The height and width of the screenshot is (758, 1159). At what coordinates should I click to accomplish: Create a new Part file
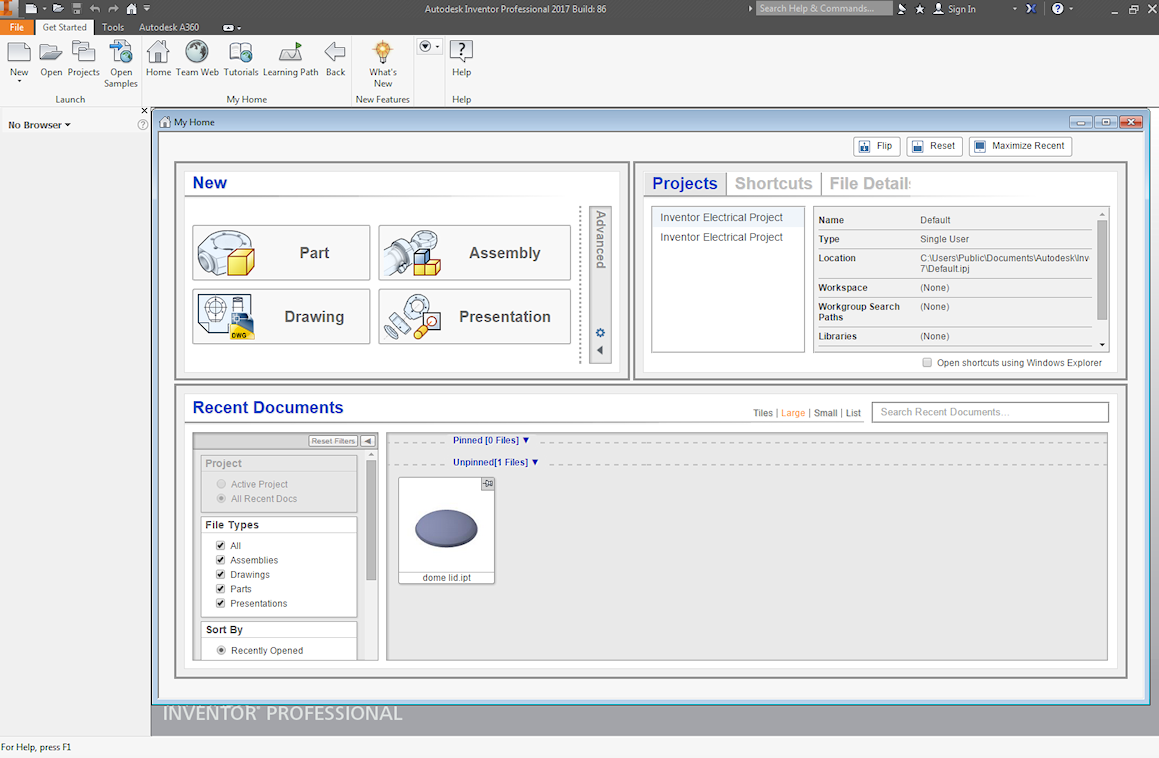[281, 253]
